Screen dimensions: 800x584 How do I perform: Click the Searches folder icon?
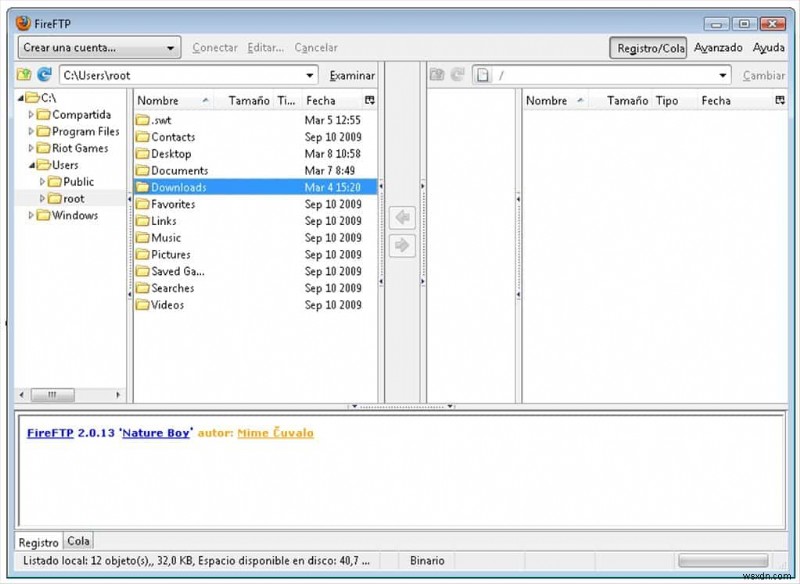142,289
